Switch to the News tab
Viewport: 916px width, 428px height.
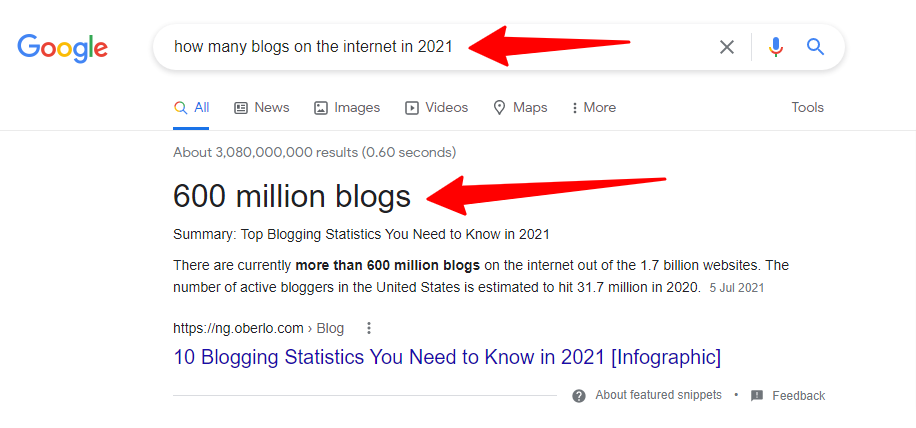[x=262, y=108]
